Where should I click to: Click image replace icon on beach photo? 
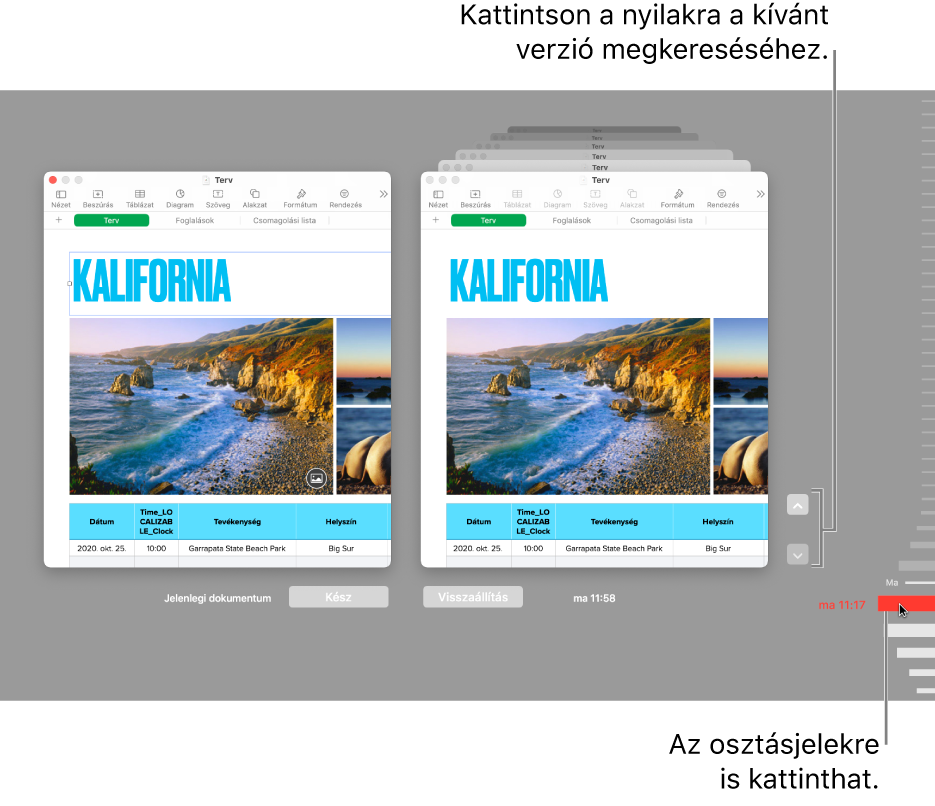316,478
